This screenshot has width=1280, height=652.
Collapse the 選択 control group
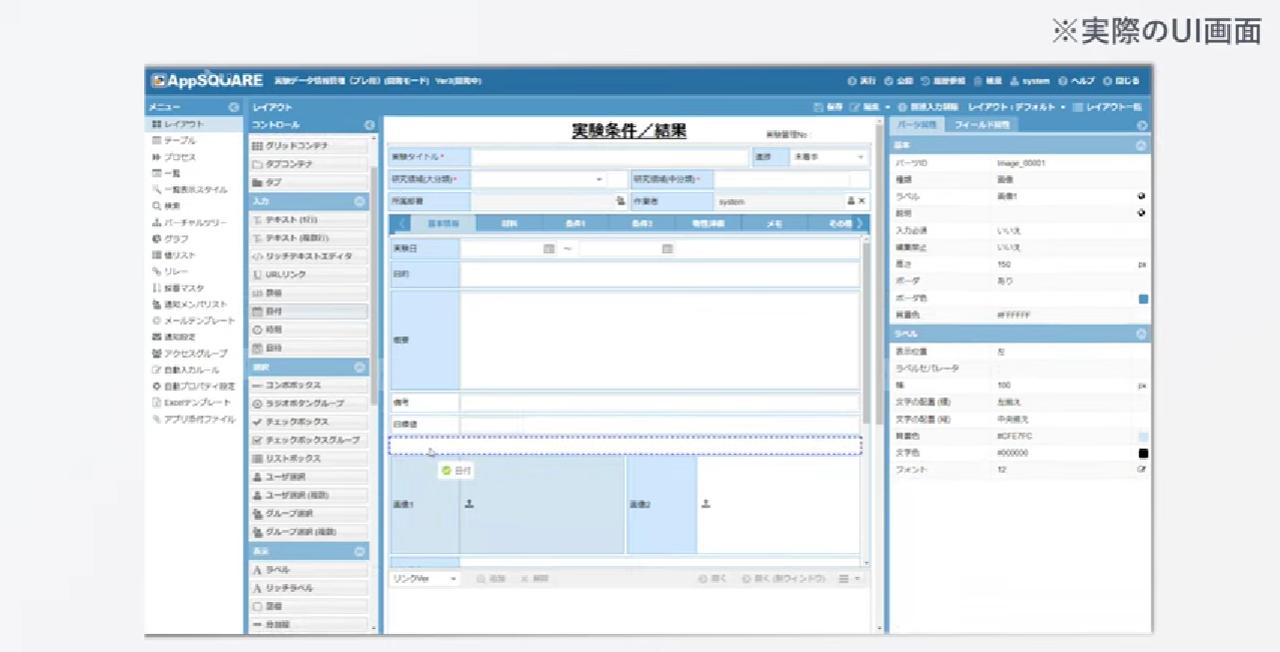(360, 367)
